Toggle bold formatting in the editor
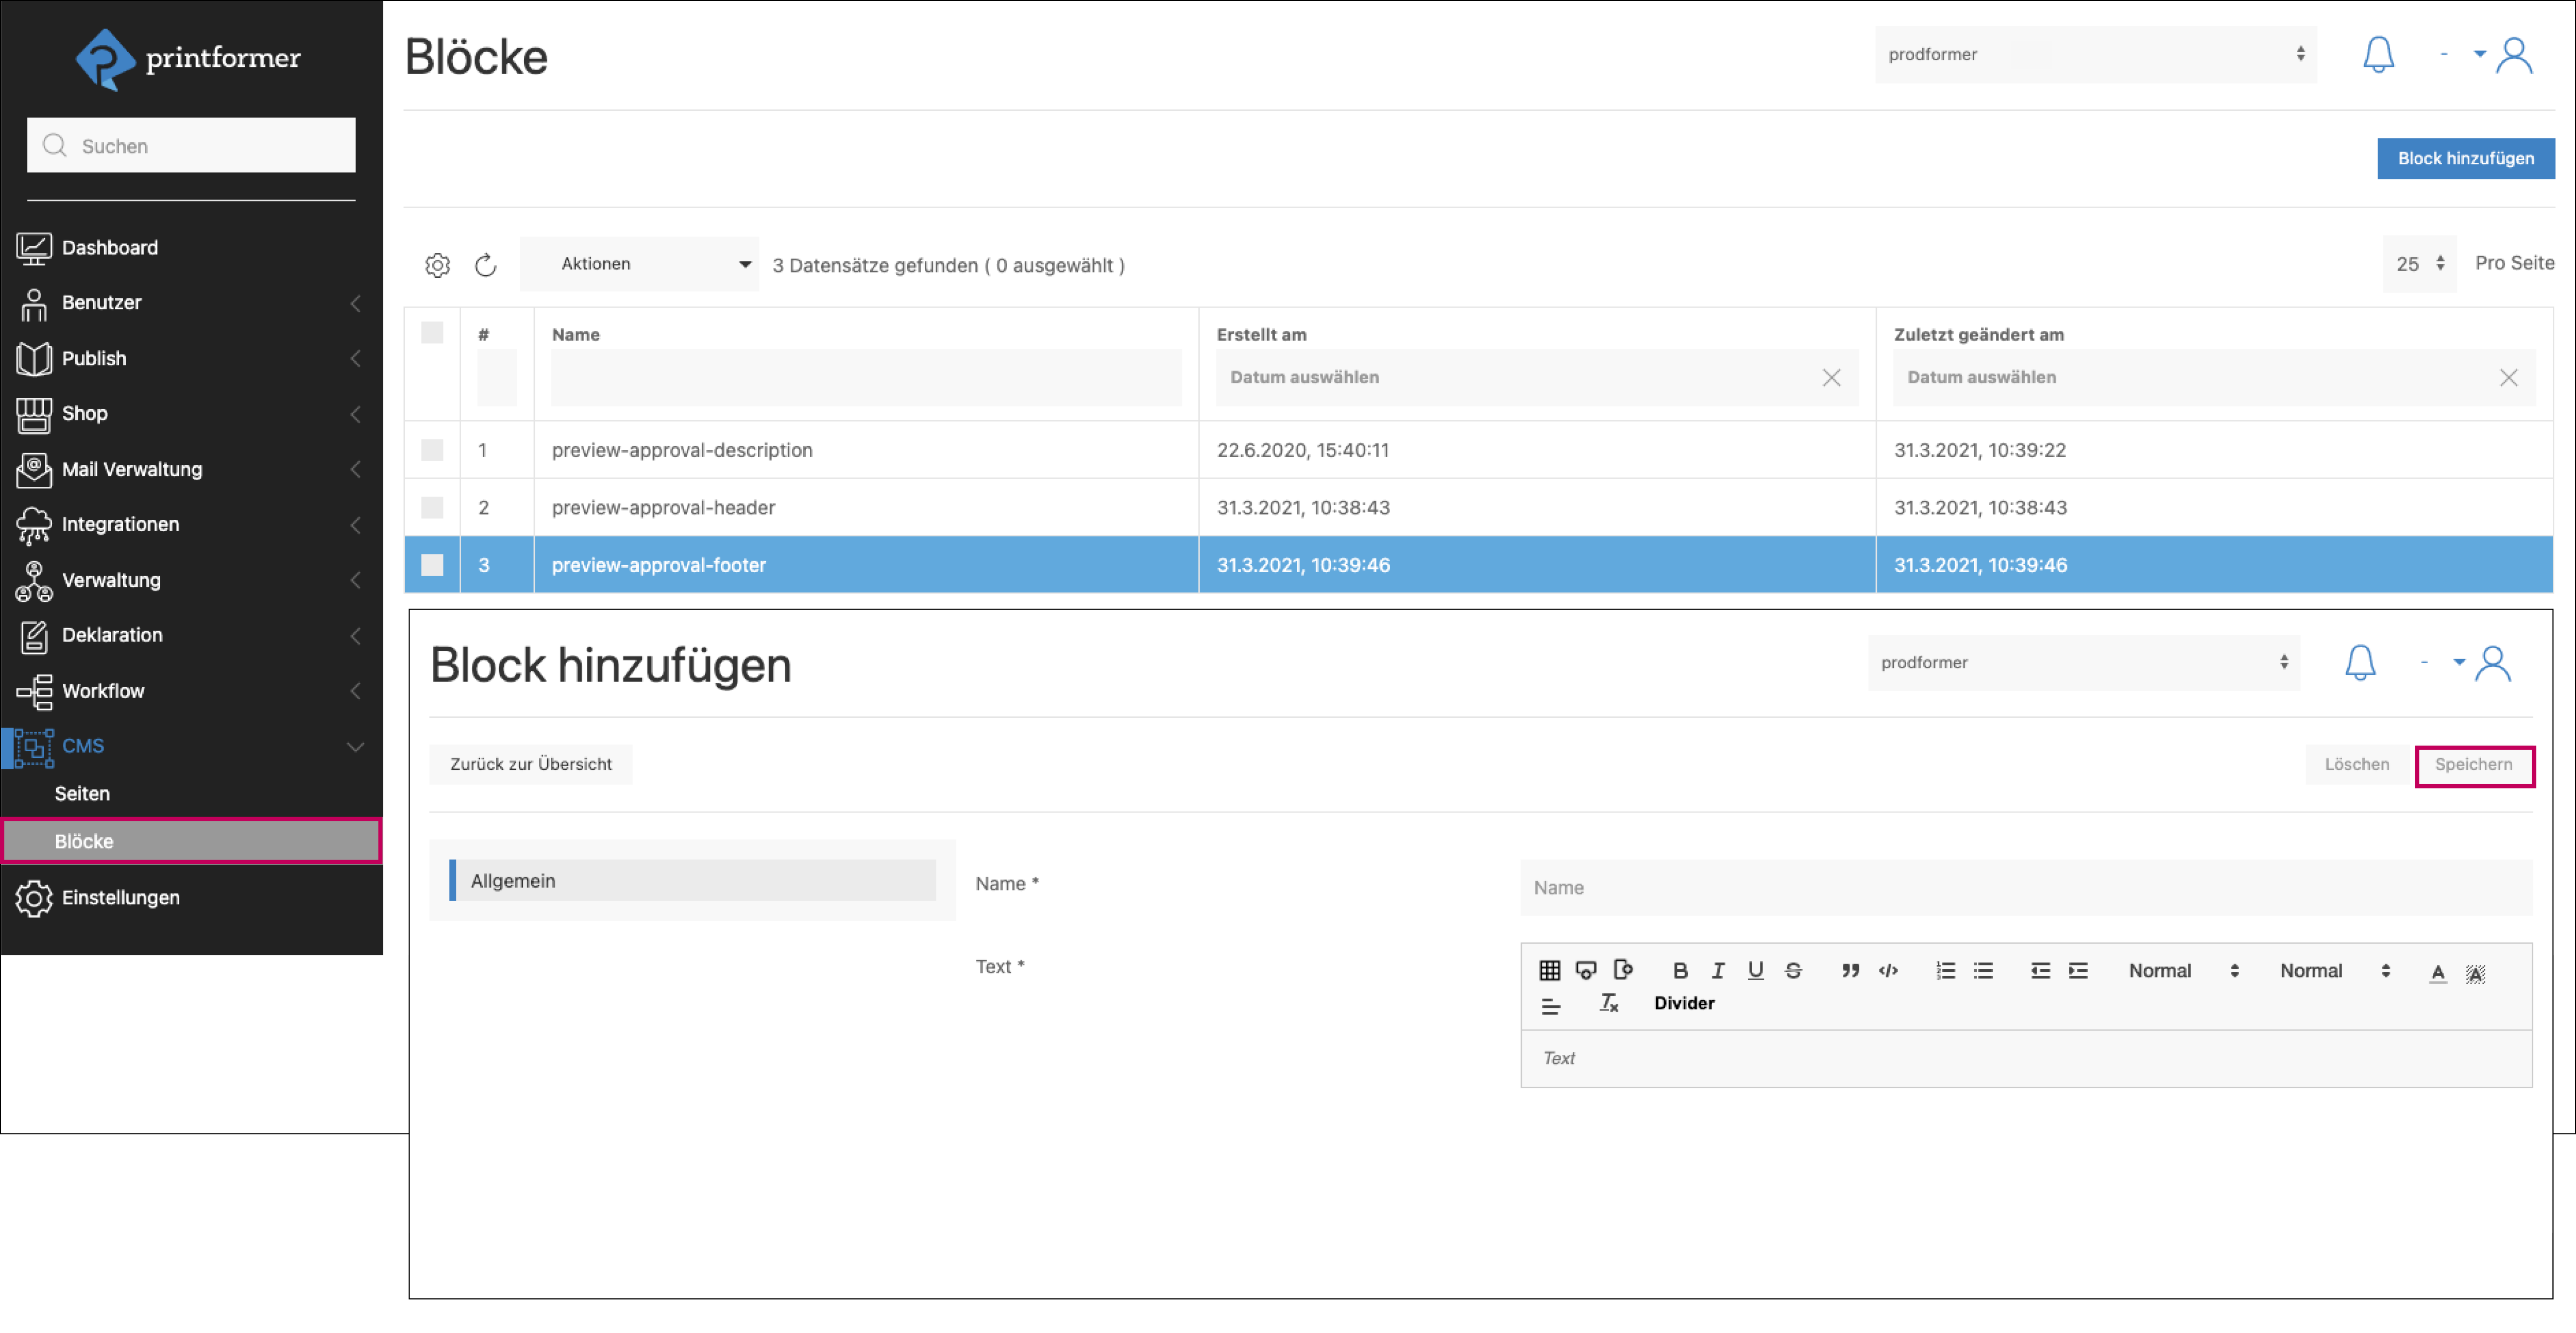The image size is (2576, 1333). click(1680, 970)
